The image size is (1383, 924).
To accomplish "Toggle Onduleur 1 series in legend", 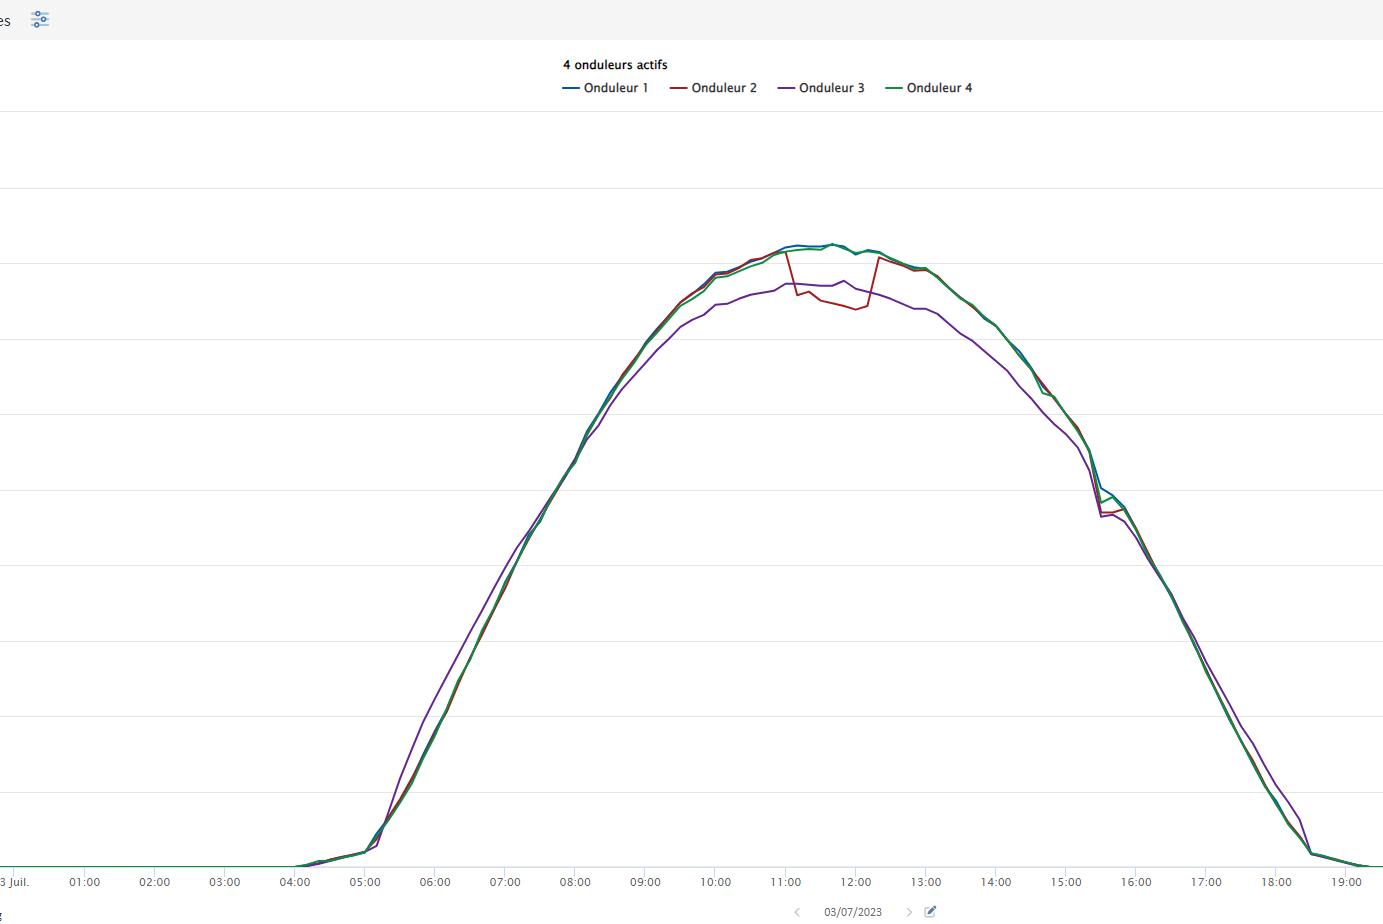I will point(605,88).
